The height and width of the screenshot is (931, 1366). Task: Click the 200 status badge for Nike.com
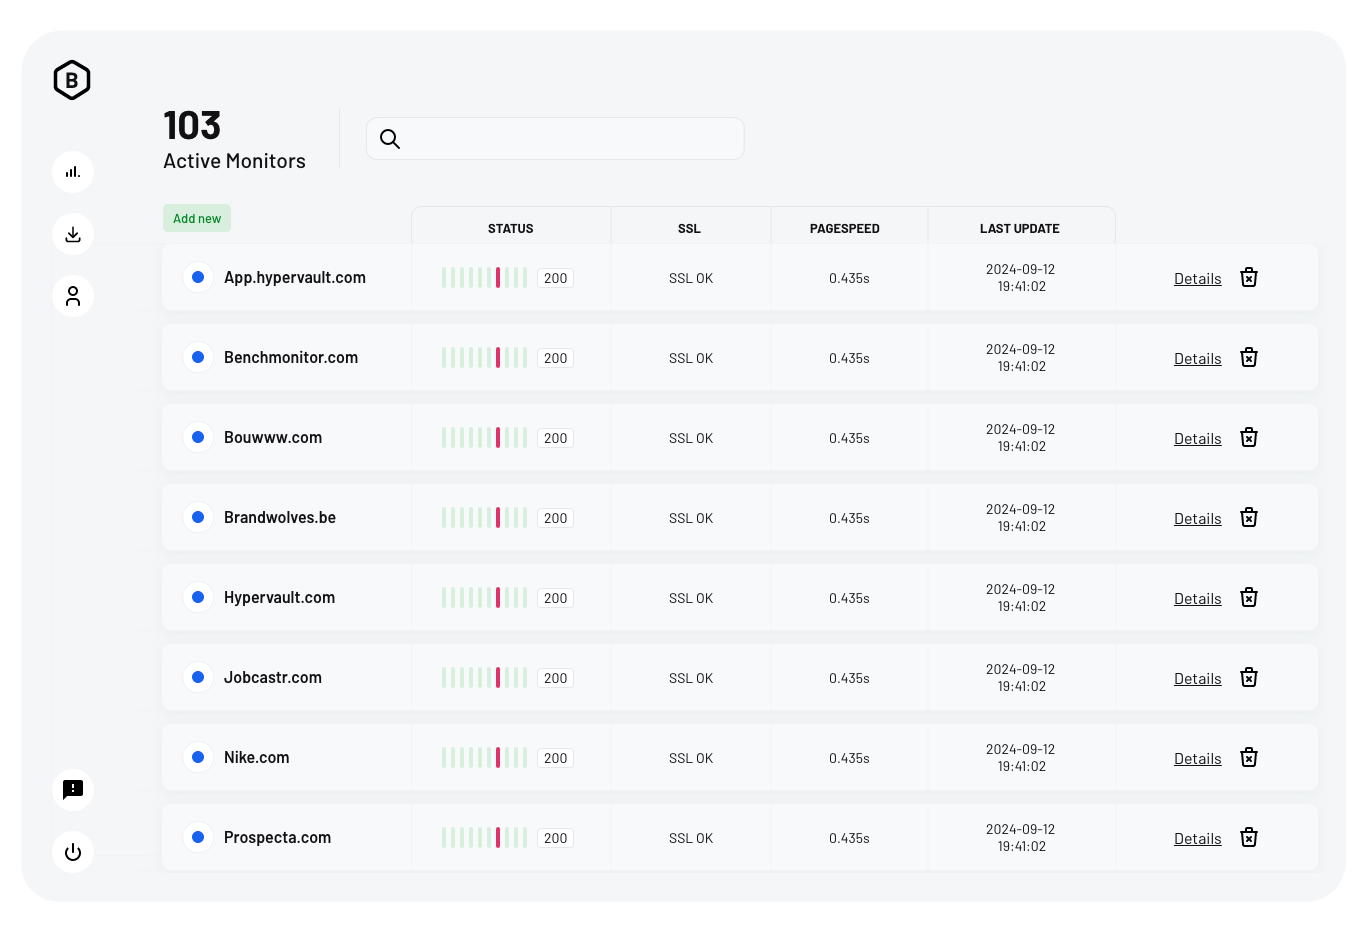pos(556,757)
